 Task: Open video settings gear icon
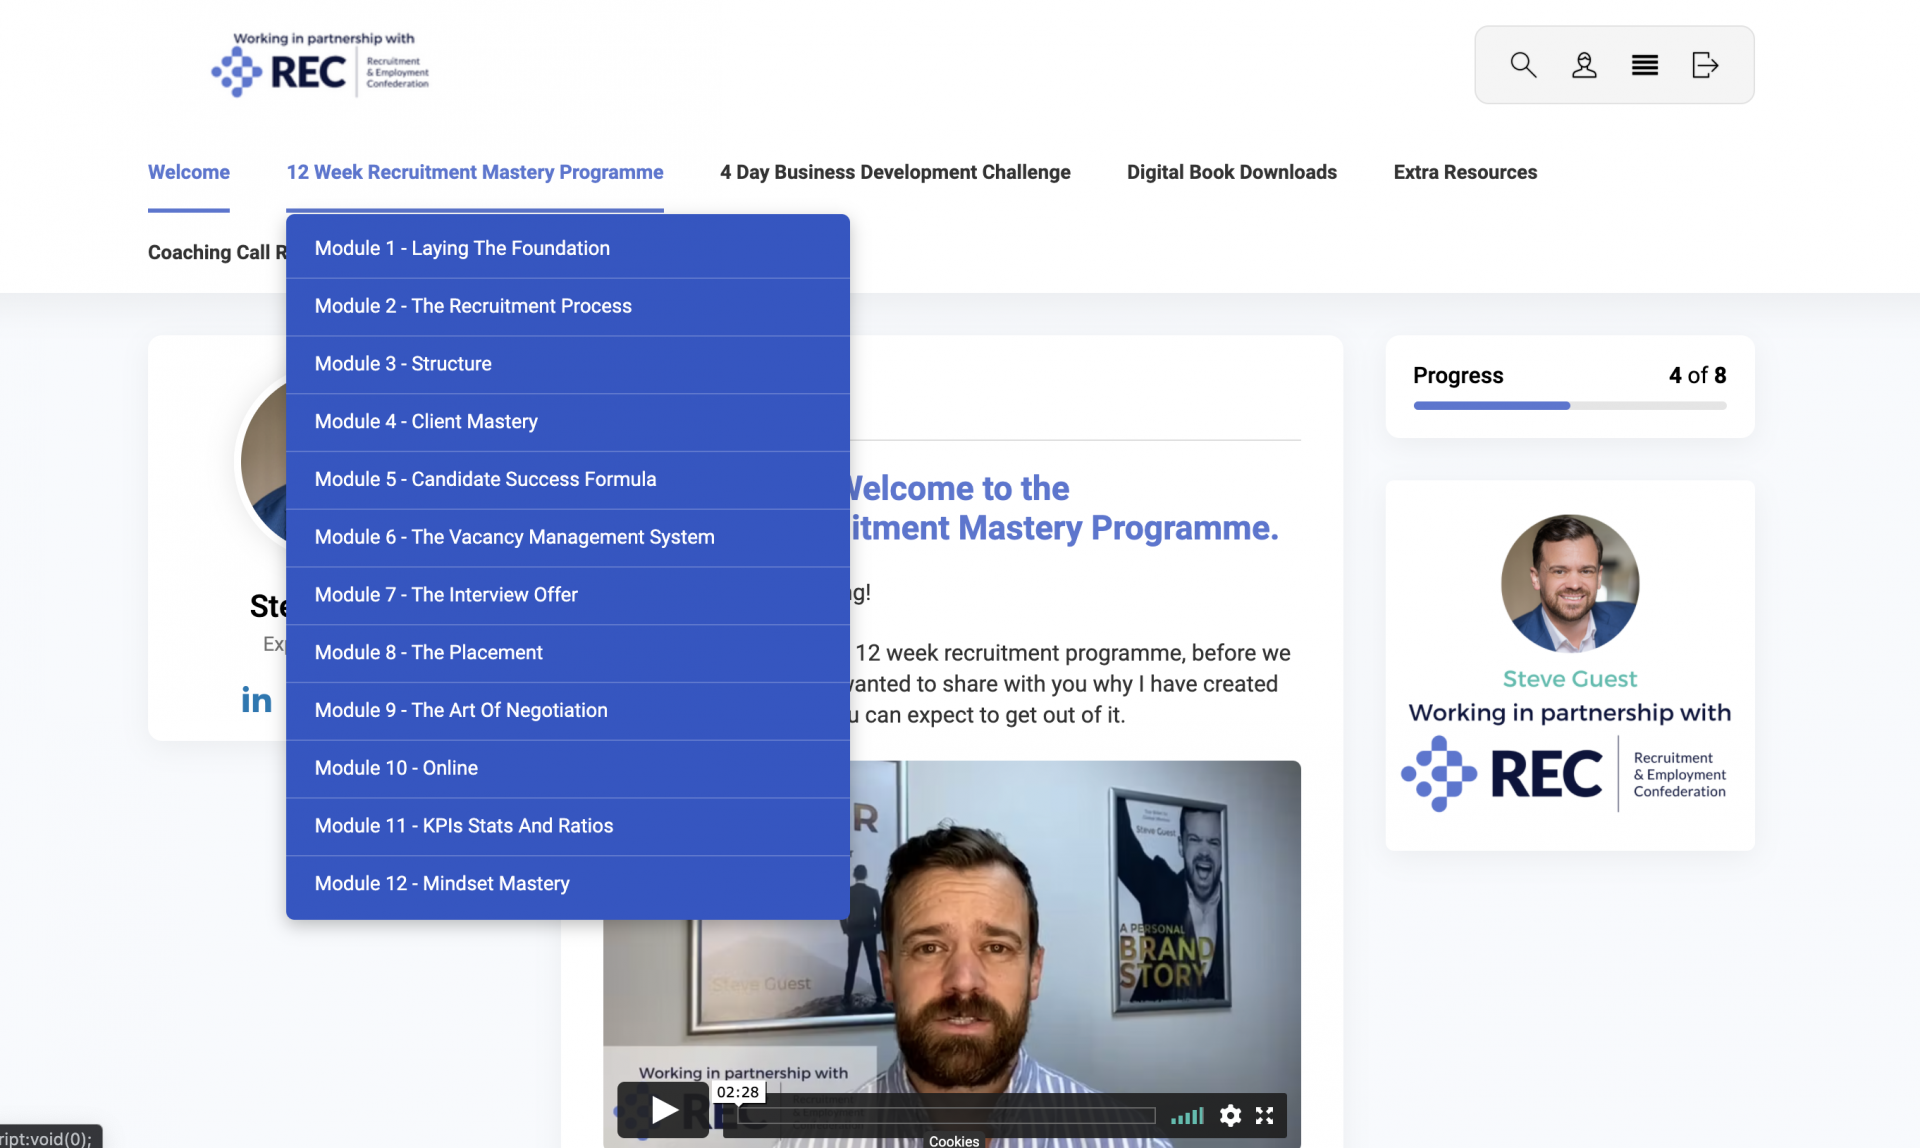tap(1230, 1115)
